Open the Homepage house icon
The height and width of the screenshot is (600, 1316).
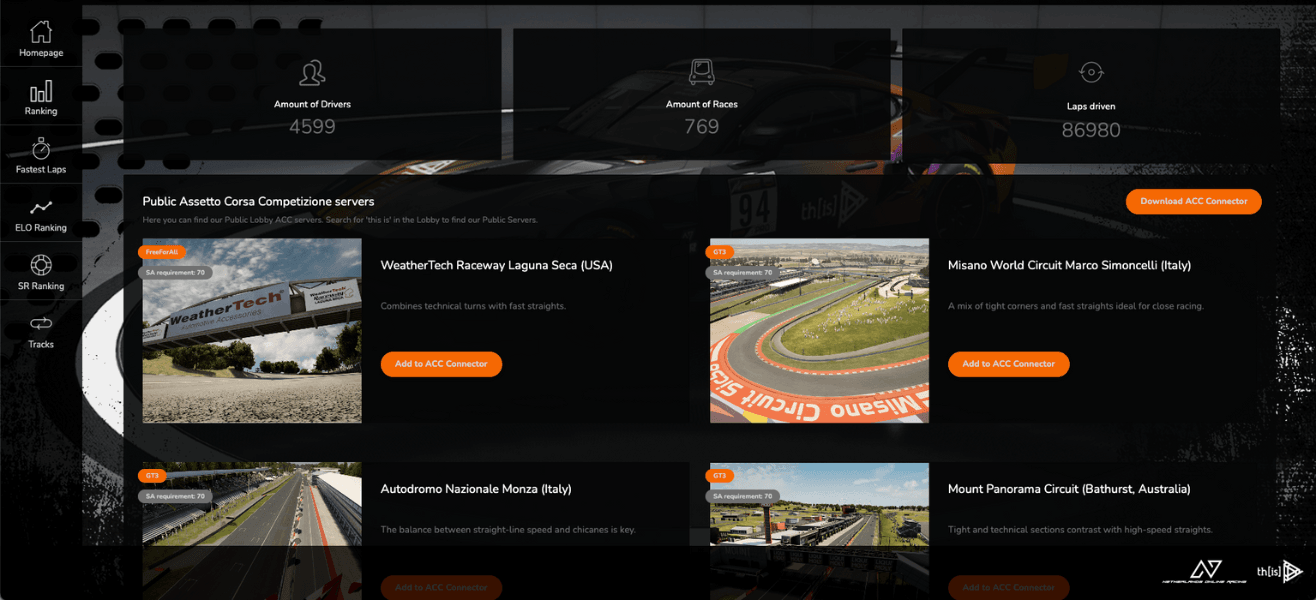[x=41, y=32]
